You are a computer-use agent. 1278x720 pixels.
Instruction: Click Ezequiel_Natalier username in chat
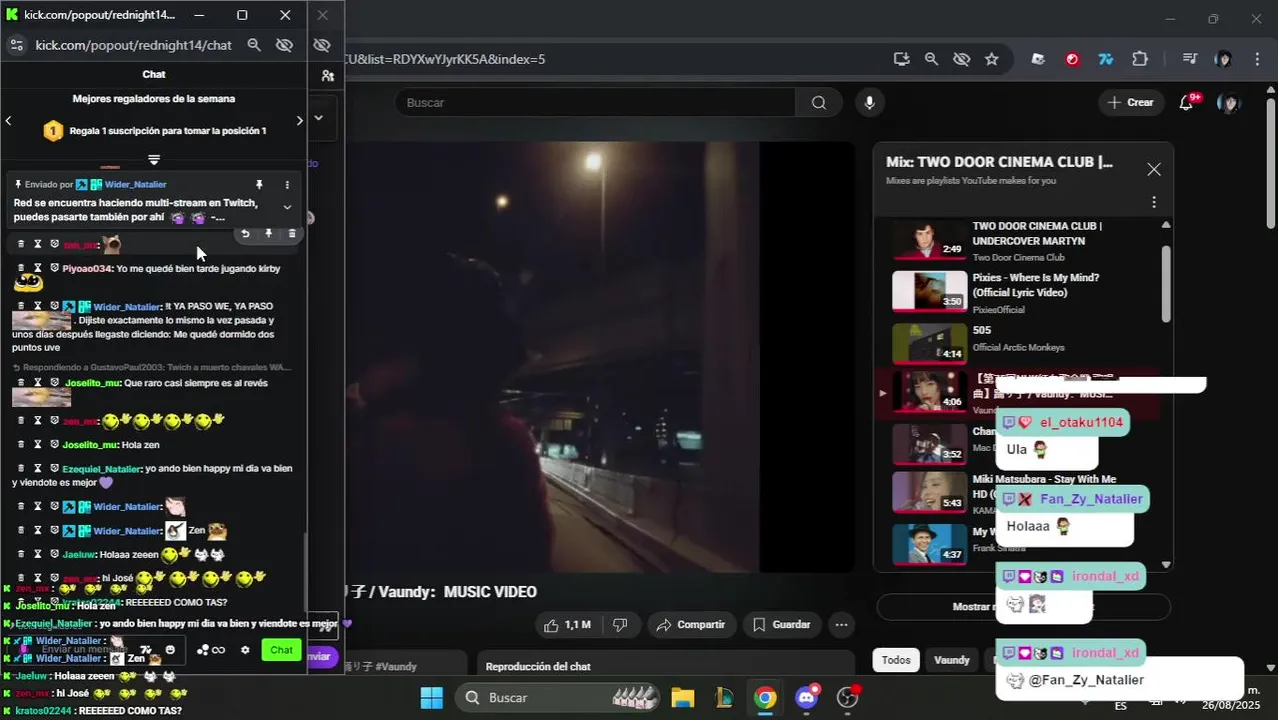[101, 469]
